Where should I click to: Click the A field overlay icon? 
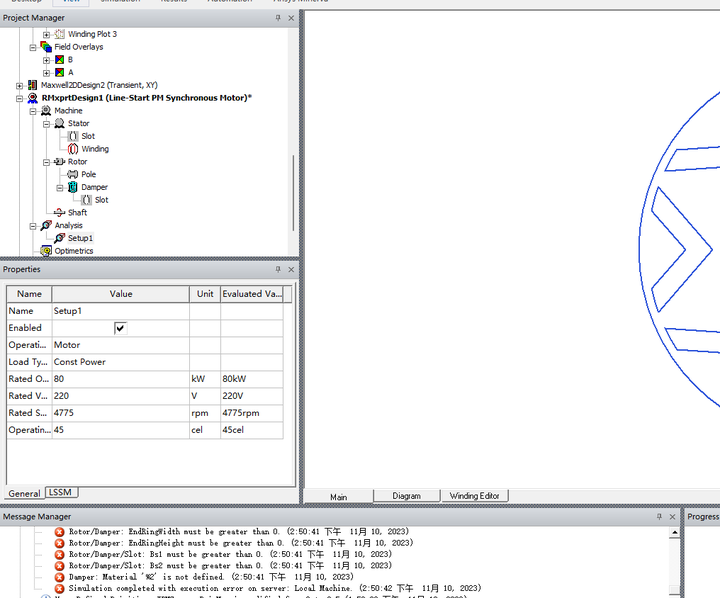point(60,73)
